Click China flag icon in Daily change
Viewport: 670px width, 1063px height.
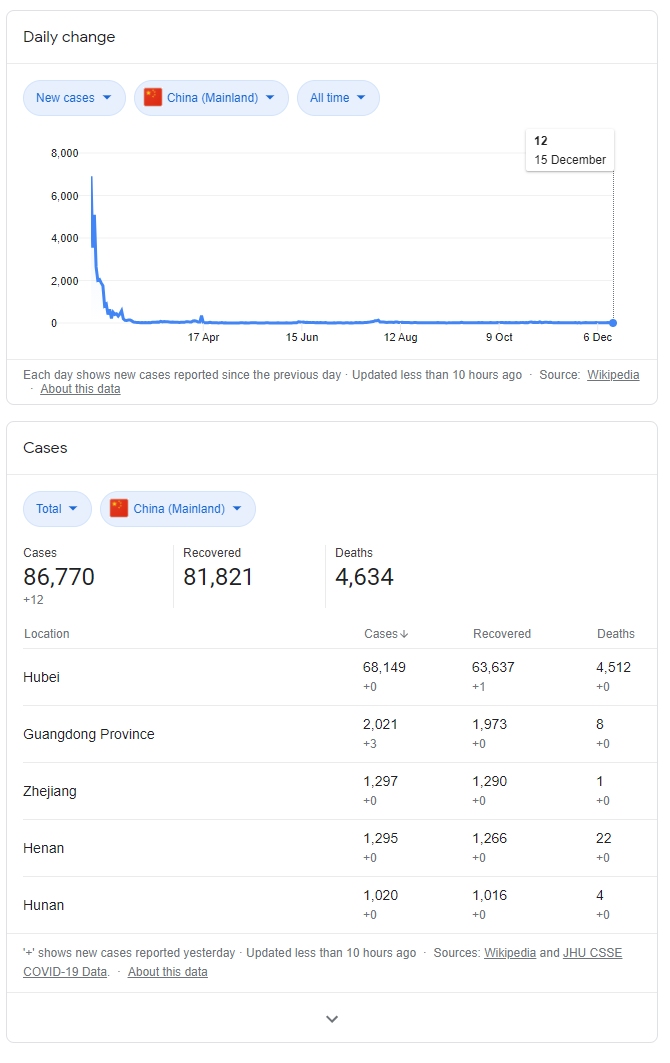pos(153,98)
